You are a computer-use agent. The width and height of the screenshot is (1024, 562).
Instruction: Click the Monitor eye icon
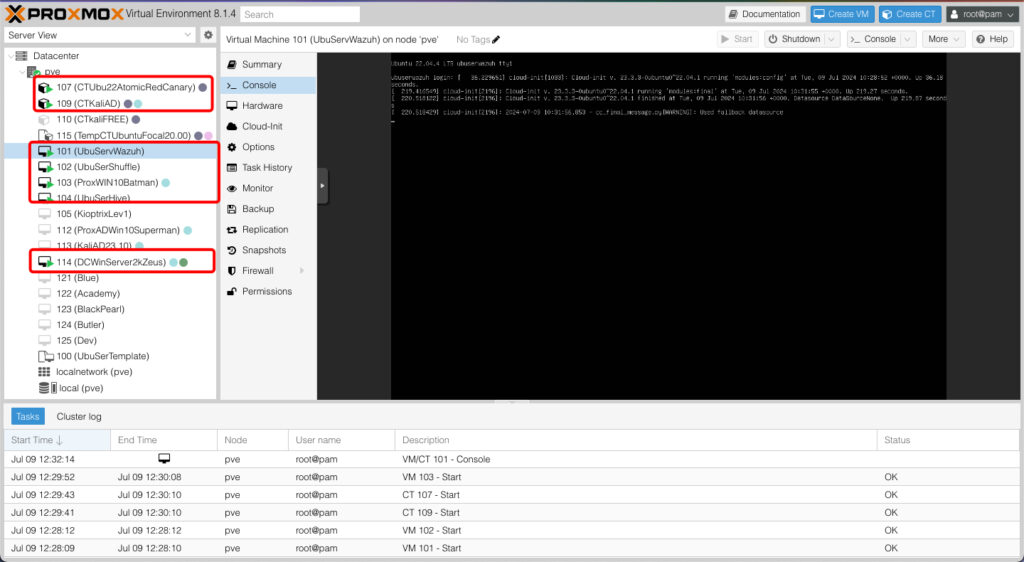pyautogui.click(x=233, y=188)
